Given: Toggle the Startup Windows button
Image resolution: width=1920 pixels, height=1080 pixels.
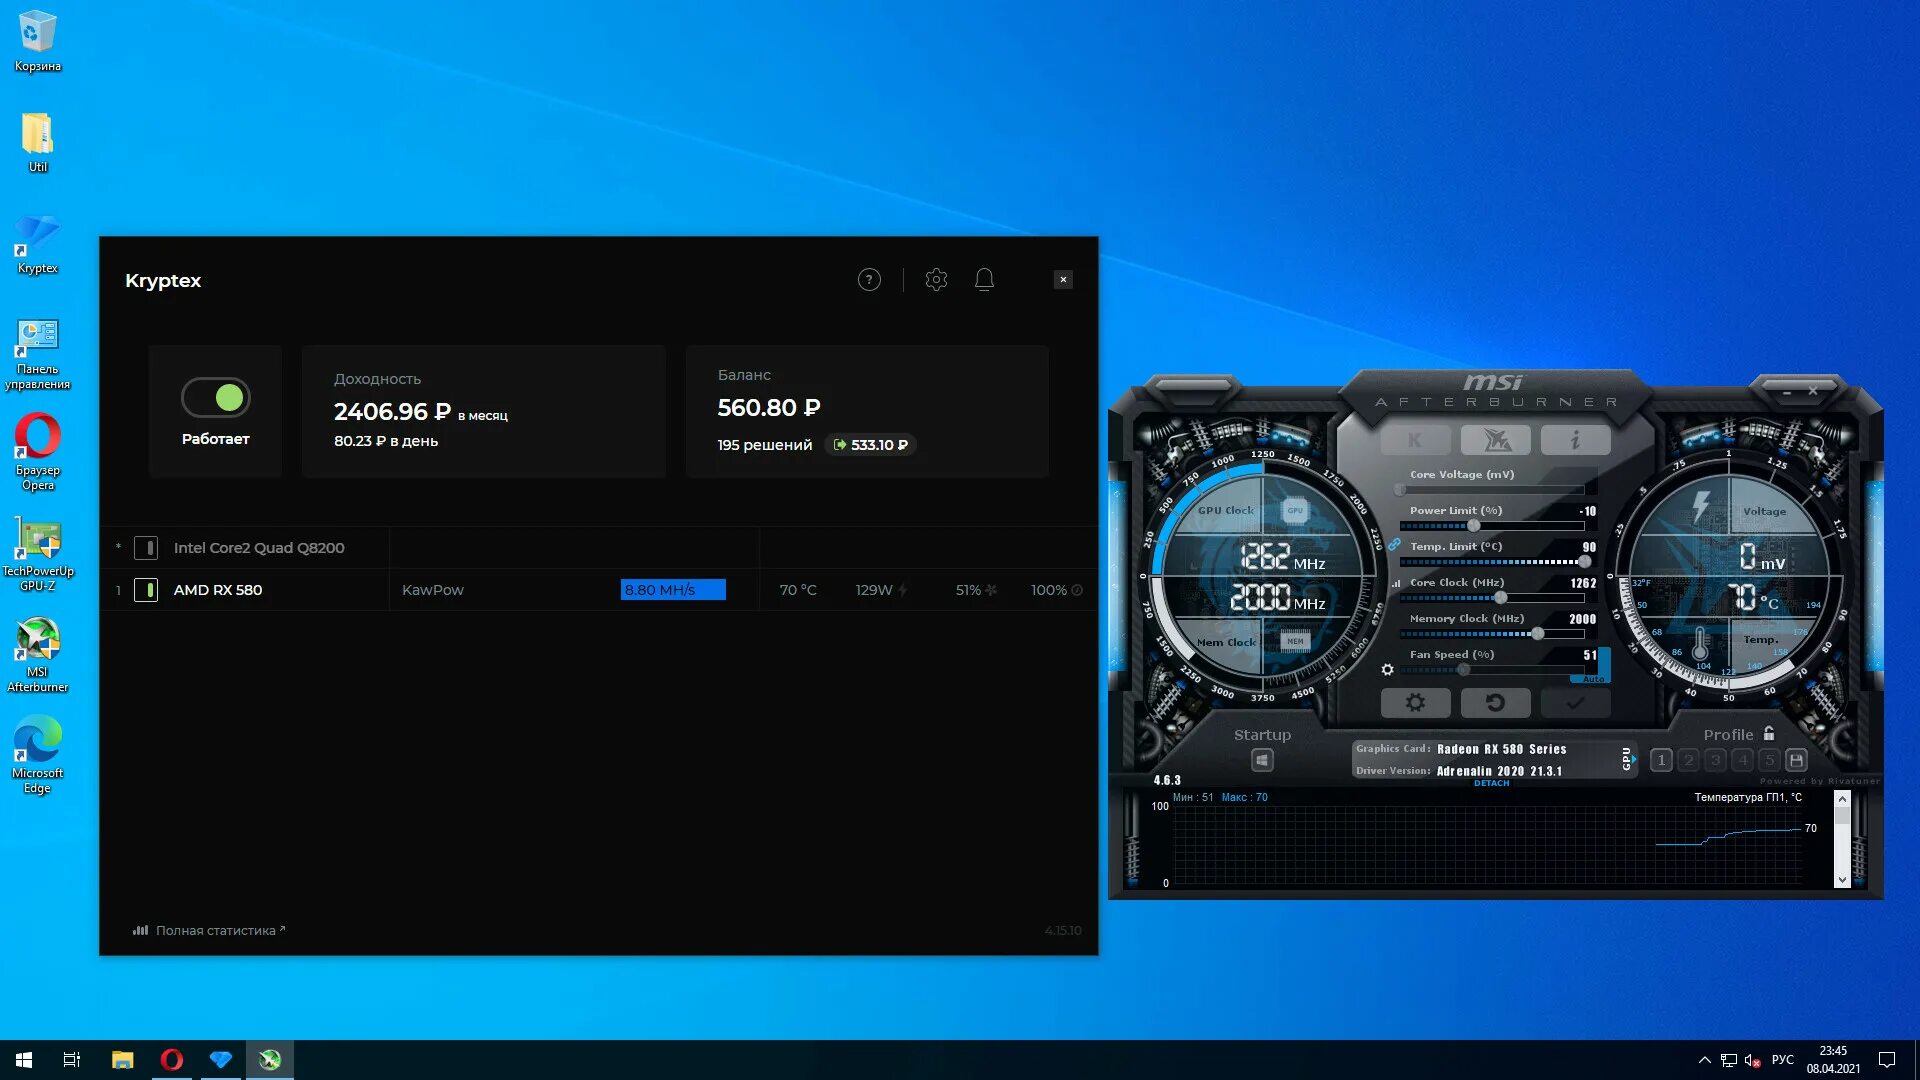Looking at the screenshot, I should pos(1262,761).
